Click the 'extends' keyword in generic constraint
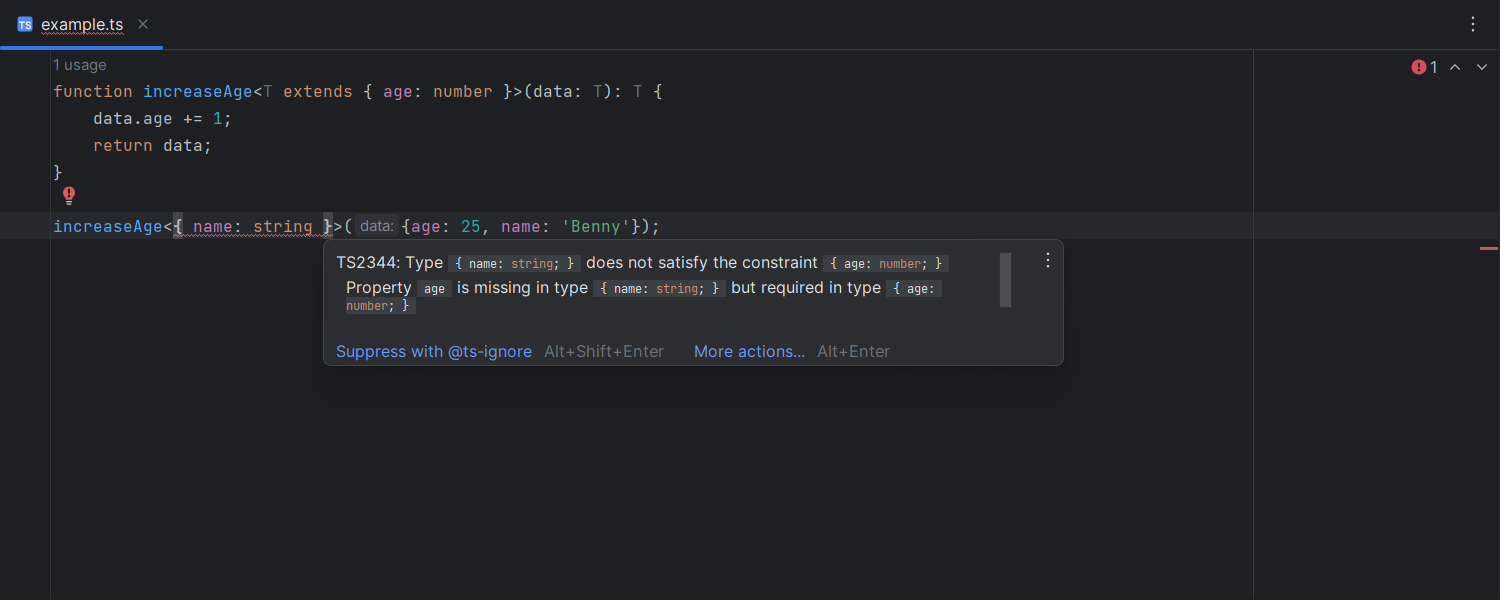The height and width of the screenshot is (600, 1500). coord(318,91)
